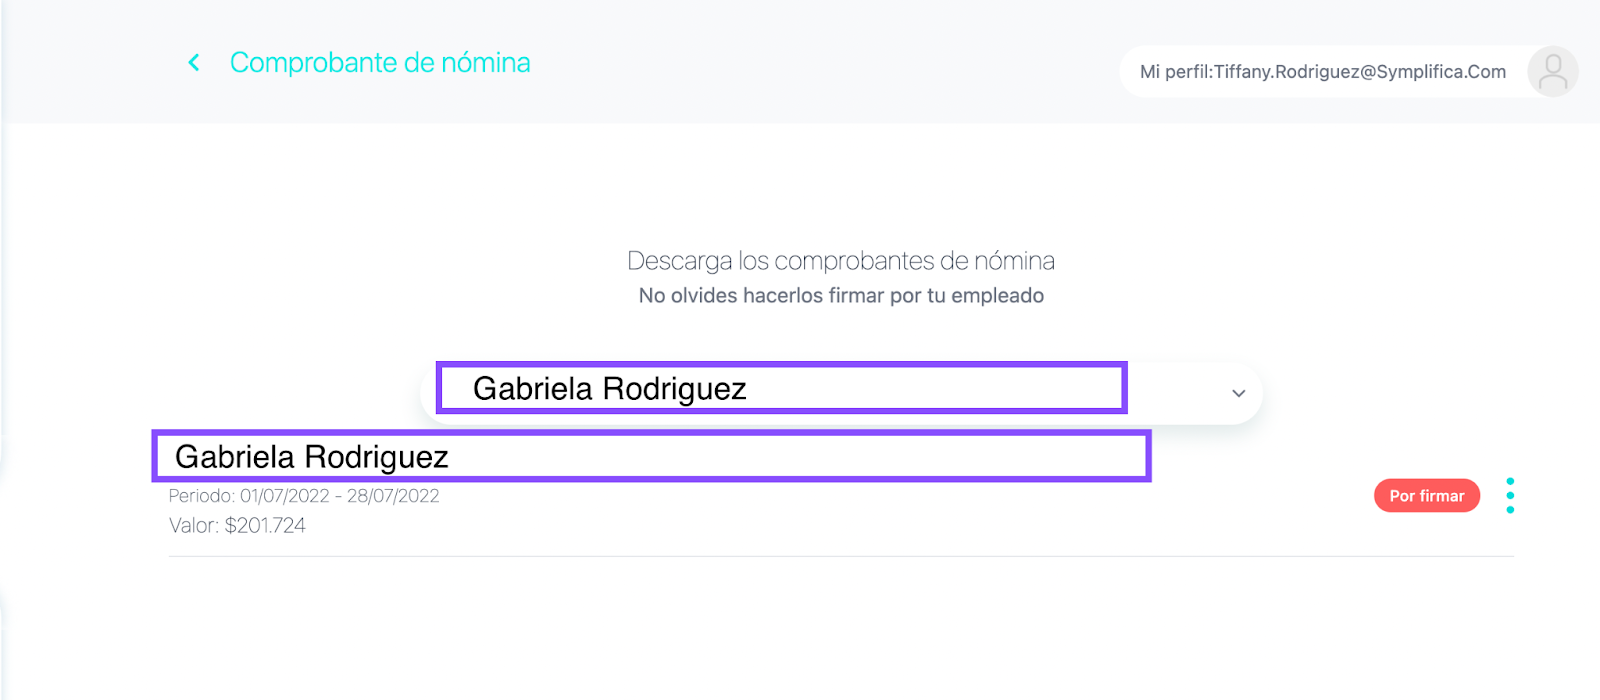Open the Gabriela Rodriguez employee dropdown field
Image resolution: width=1600 pixels, height=700 pixels.
pos(841,392)
